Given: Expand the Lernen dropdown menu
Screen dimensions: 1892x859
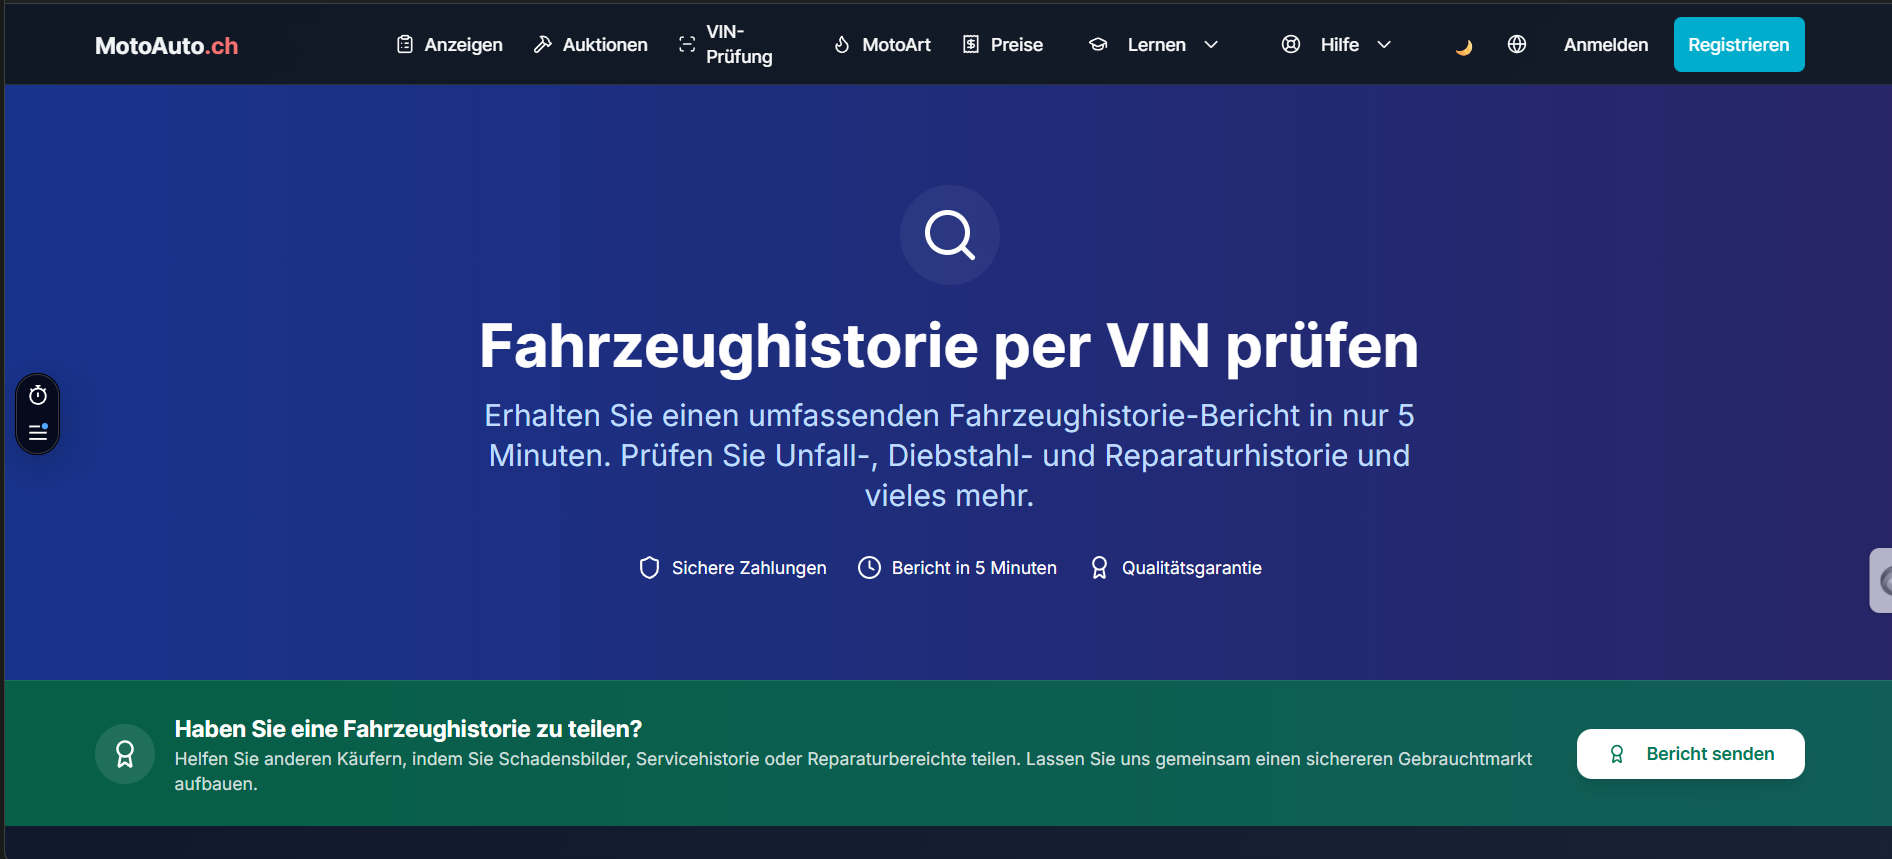Looking at the screenshot, I should pos(1154,45).
